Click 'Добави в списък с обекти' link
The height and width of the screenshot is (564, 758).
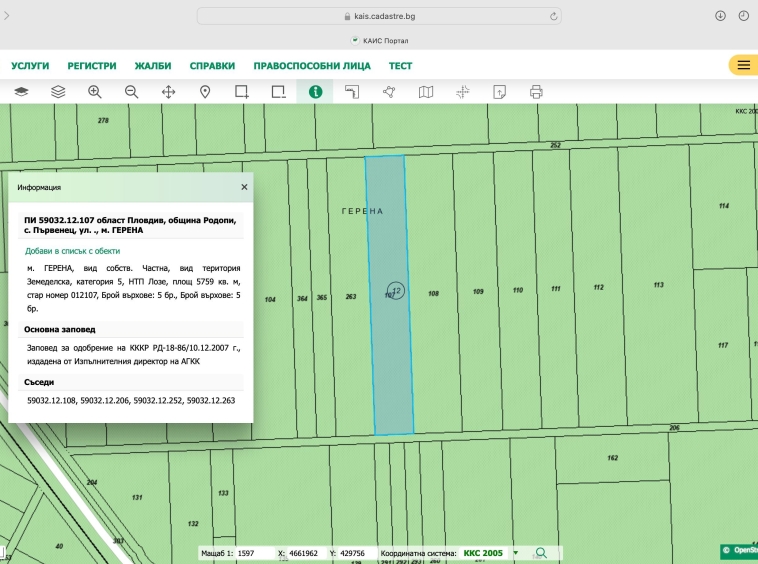coord(72,251)
